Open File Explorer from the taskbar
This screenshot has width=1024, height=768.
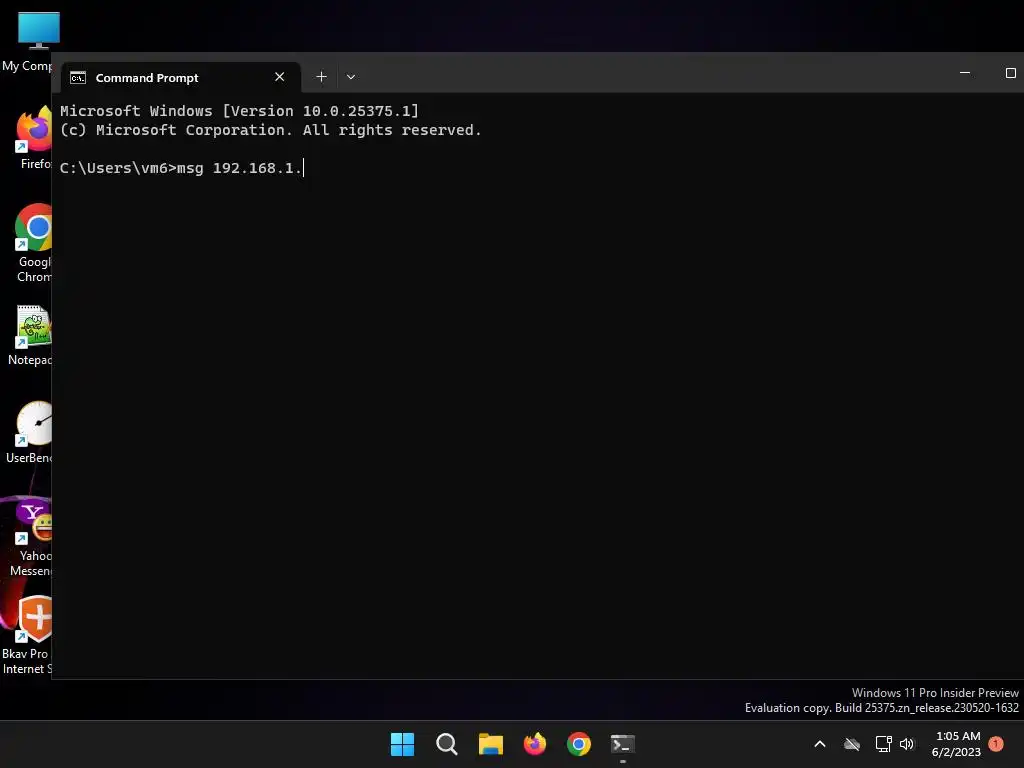(x=490, y=744)
